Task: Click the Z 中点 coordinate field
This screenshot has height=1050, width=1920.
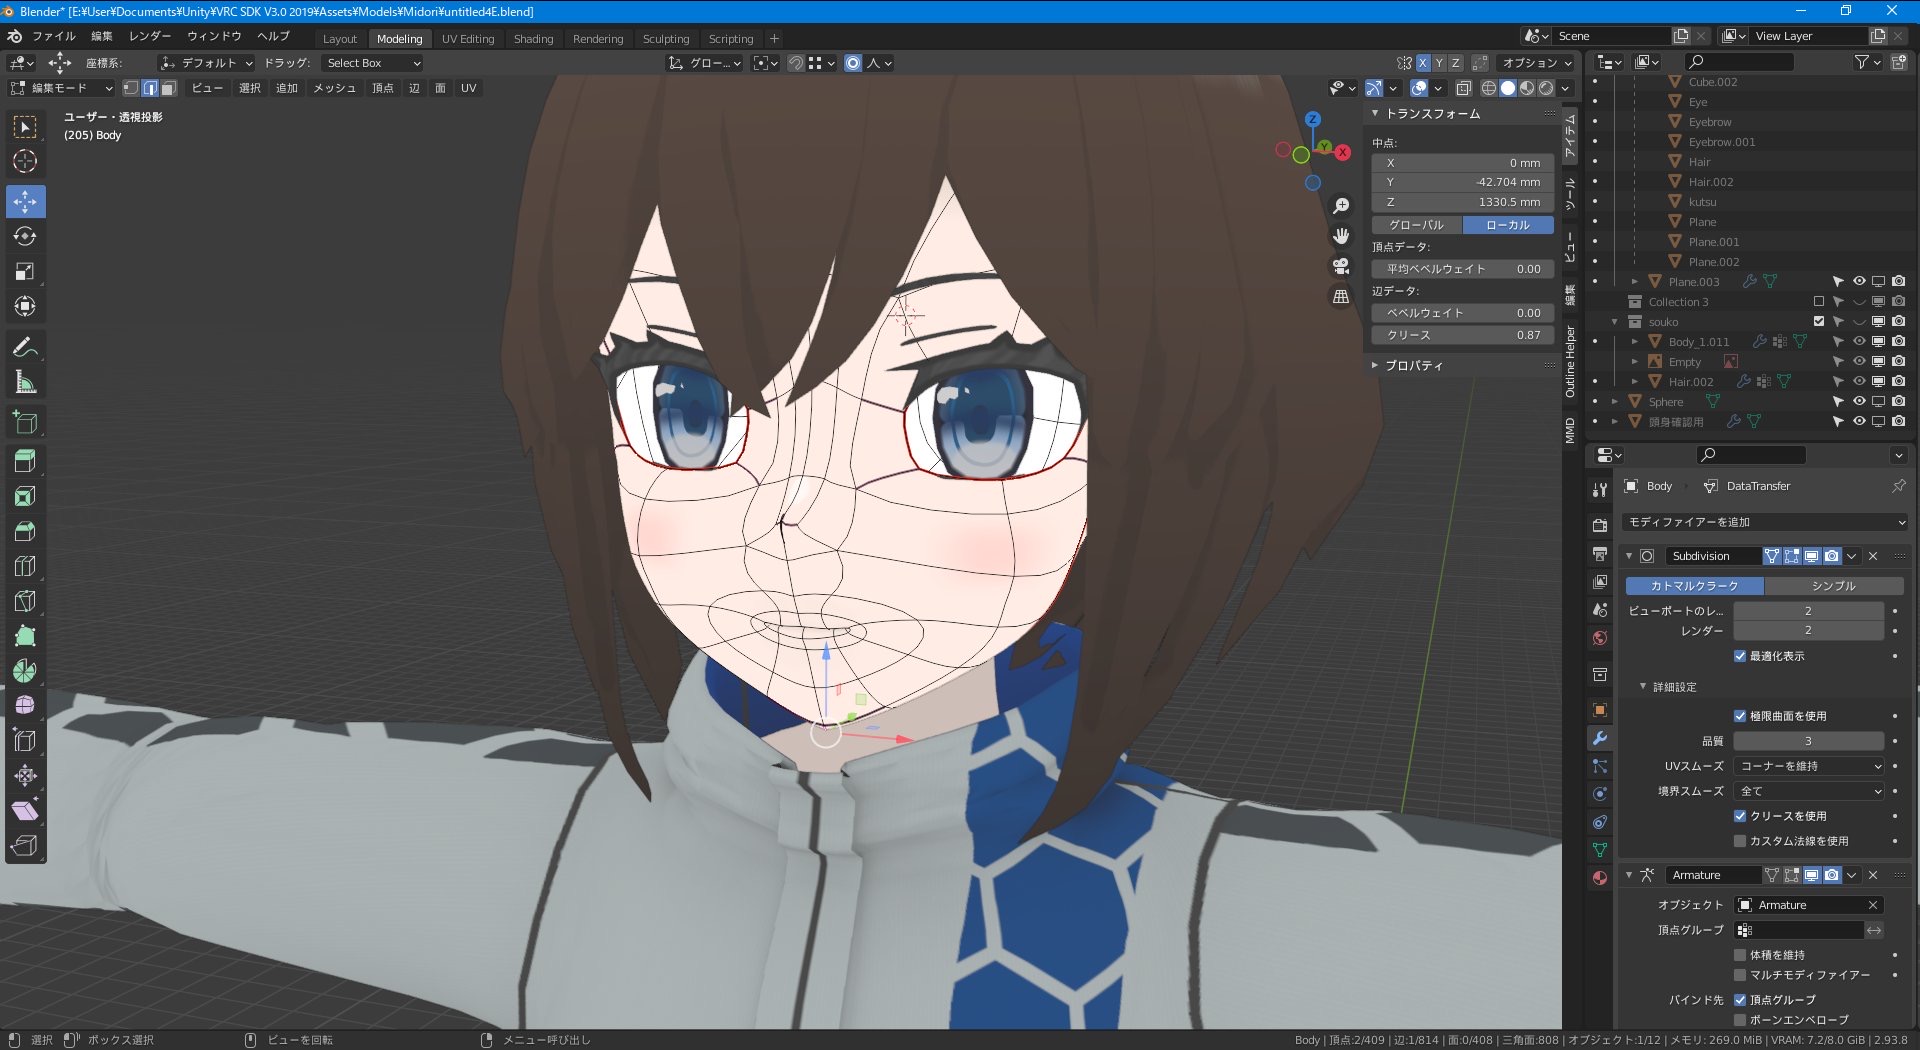Action: [1463, 202]
